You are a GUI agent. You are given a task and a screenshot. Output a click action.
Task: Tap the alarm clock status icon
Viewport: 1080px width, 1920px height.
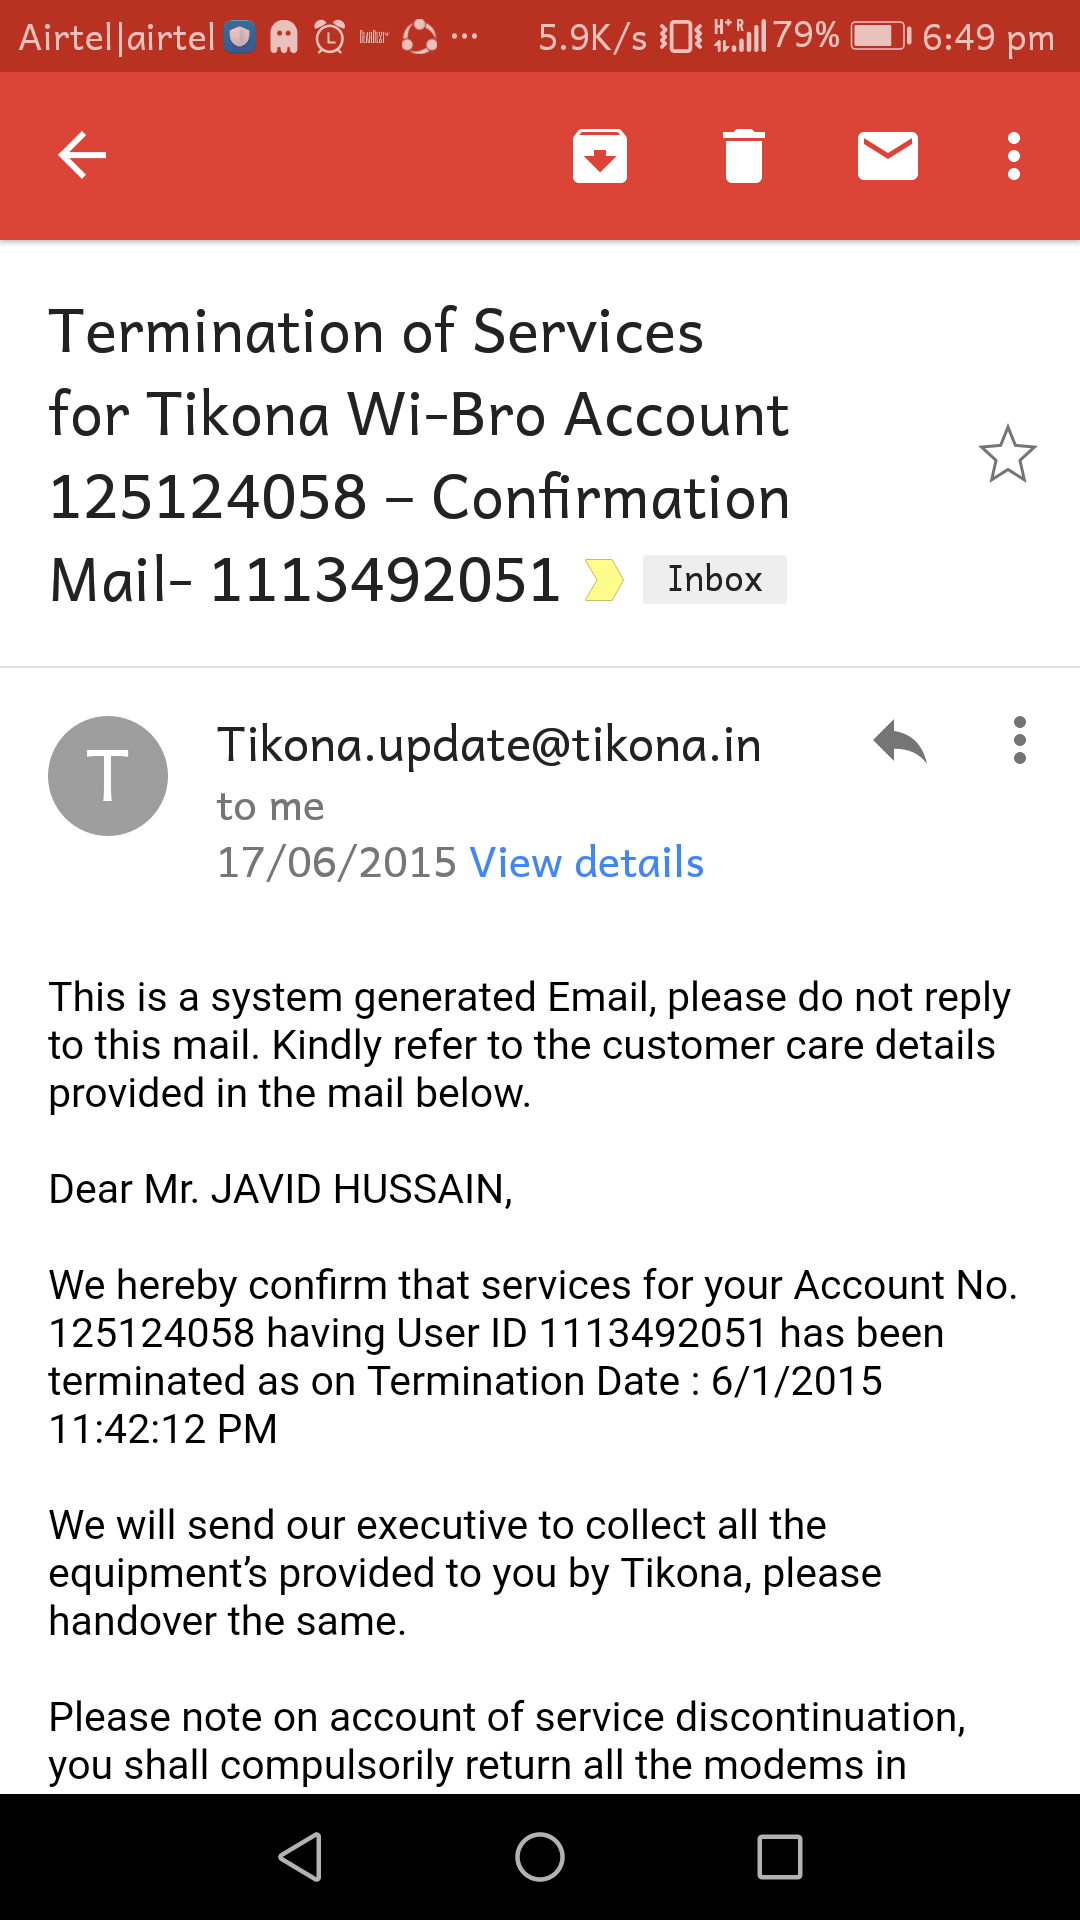click(330, 38)
